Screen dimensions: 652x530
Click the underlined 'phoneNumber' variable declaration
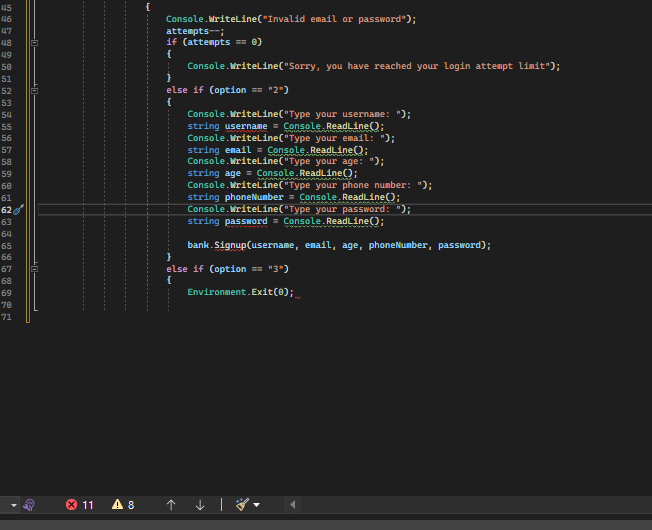tap(254, 197)
